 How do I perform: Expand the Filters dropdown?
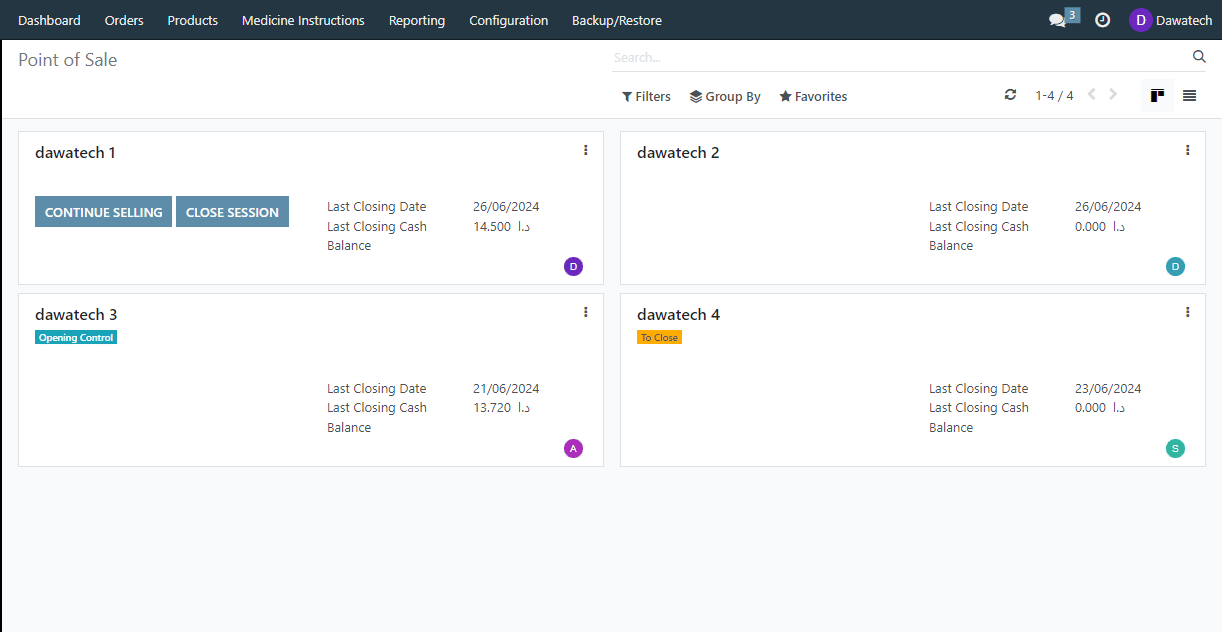(x=646, y=96)
